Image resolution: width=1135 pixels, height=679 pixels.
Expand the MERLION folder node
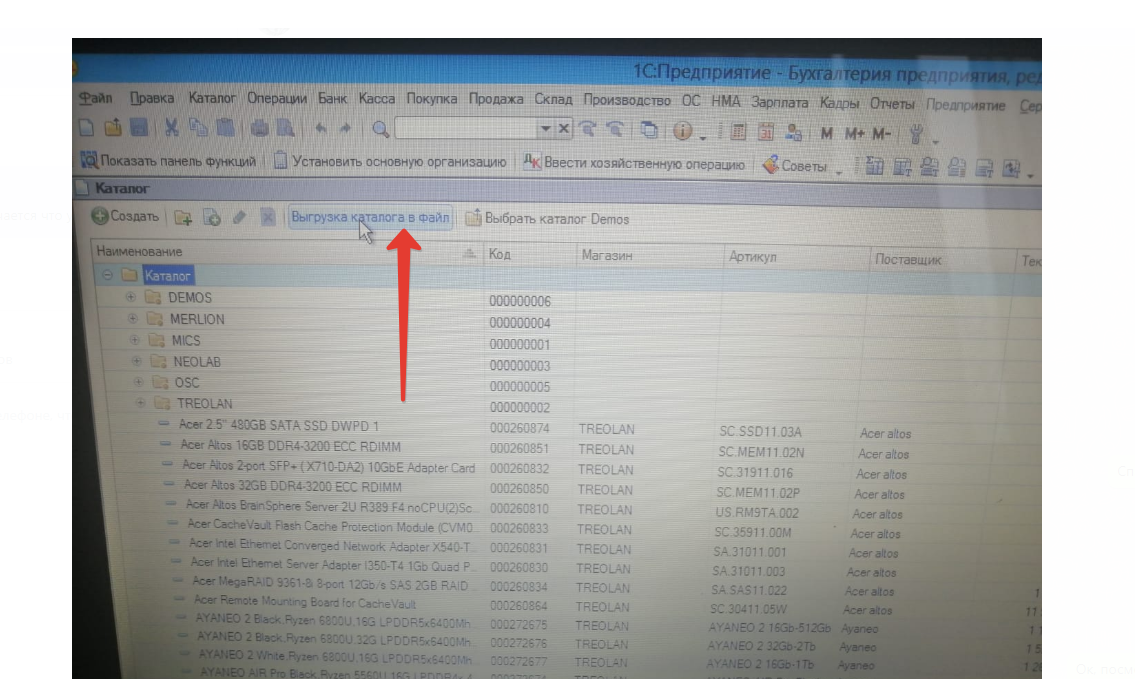click(x=132, y=319)
